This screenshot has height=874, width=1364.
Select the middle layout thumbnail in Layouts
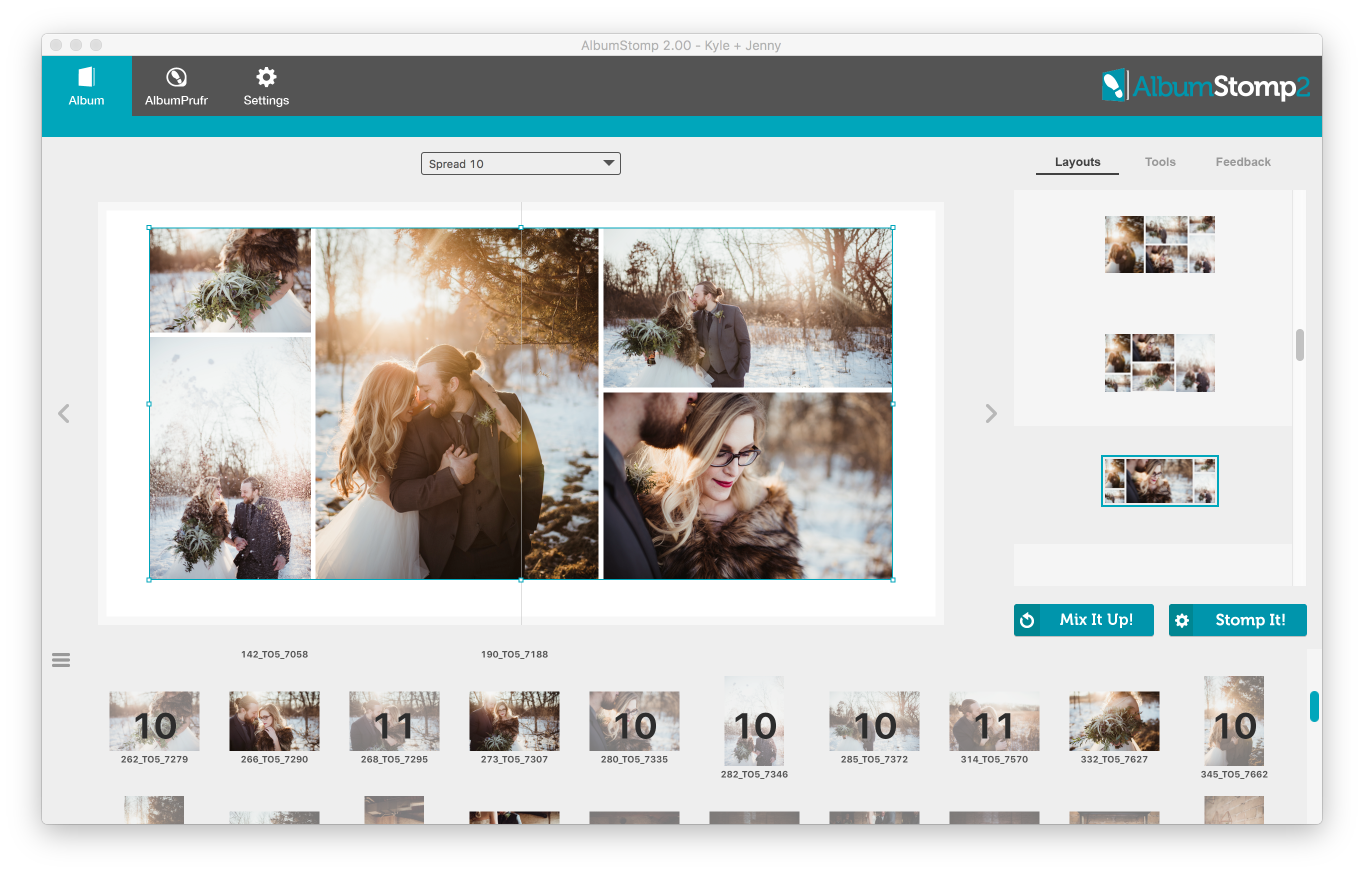(x=1160, y=363)
